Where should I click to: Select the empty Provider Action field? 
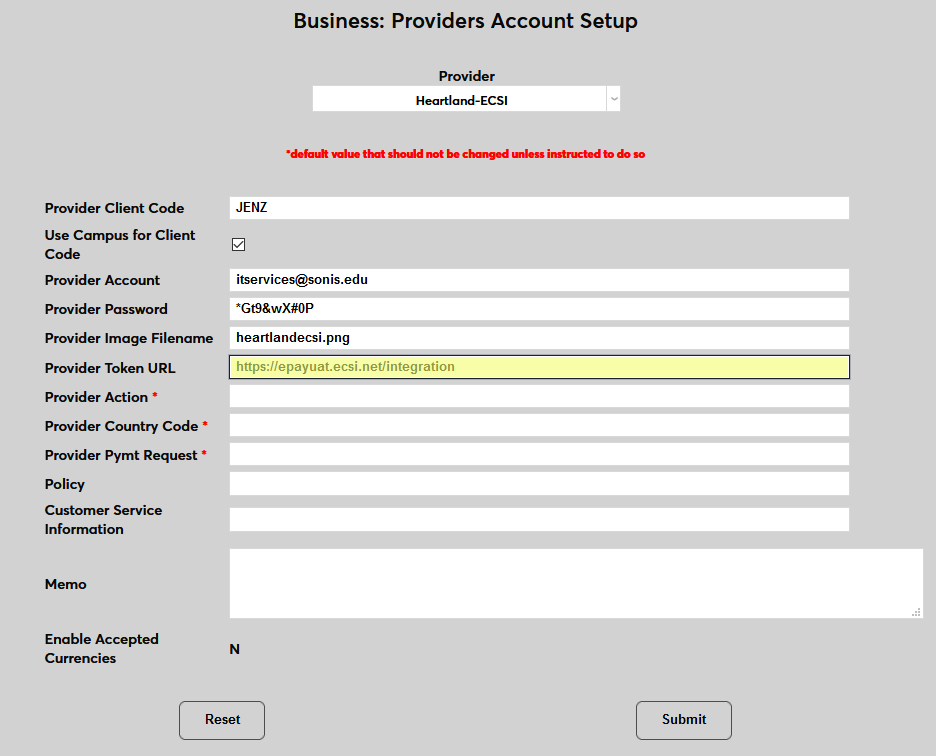click(x=539, y=396)
